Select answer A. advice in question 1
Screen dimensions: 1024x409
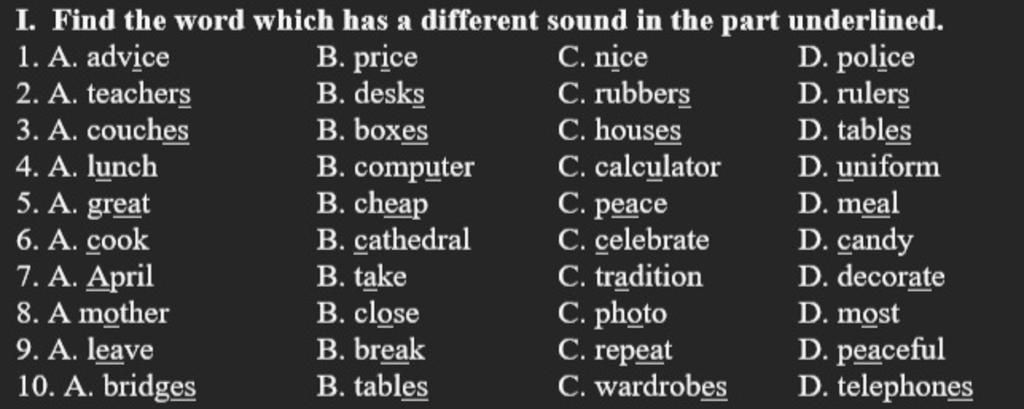point(108,58)
